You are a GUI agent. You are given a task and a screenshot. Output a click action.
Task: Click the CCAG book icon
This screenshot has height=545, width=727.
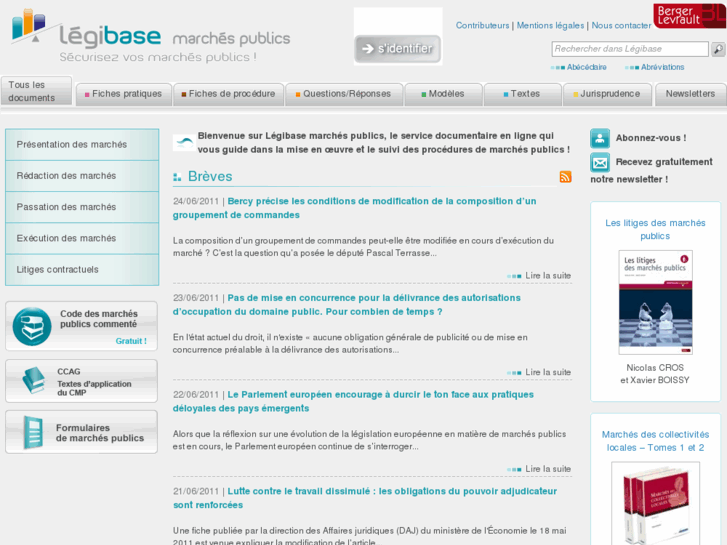(34, 380)
